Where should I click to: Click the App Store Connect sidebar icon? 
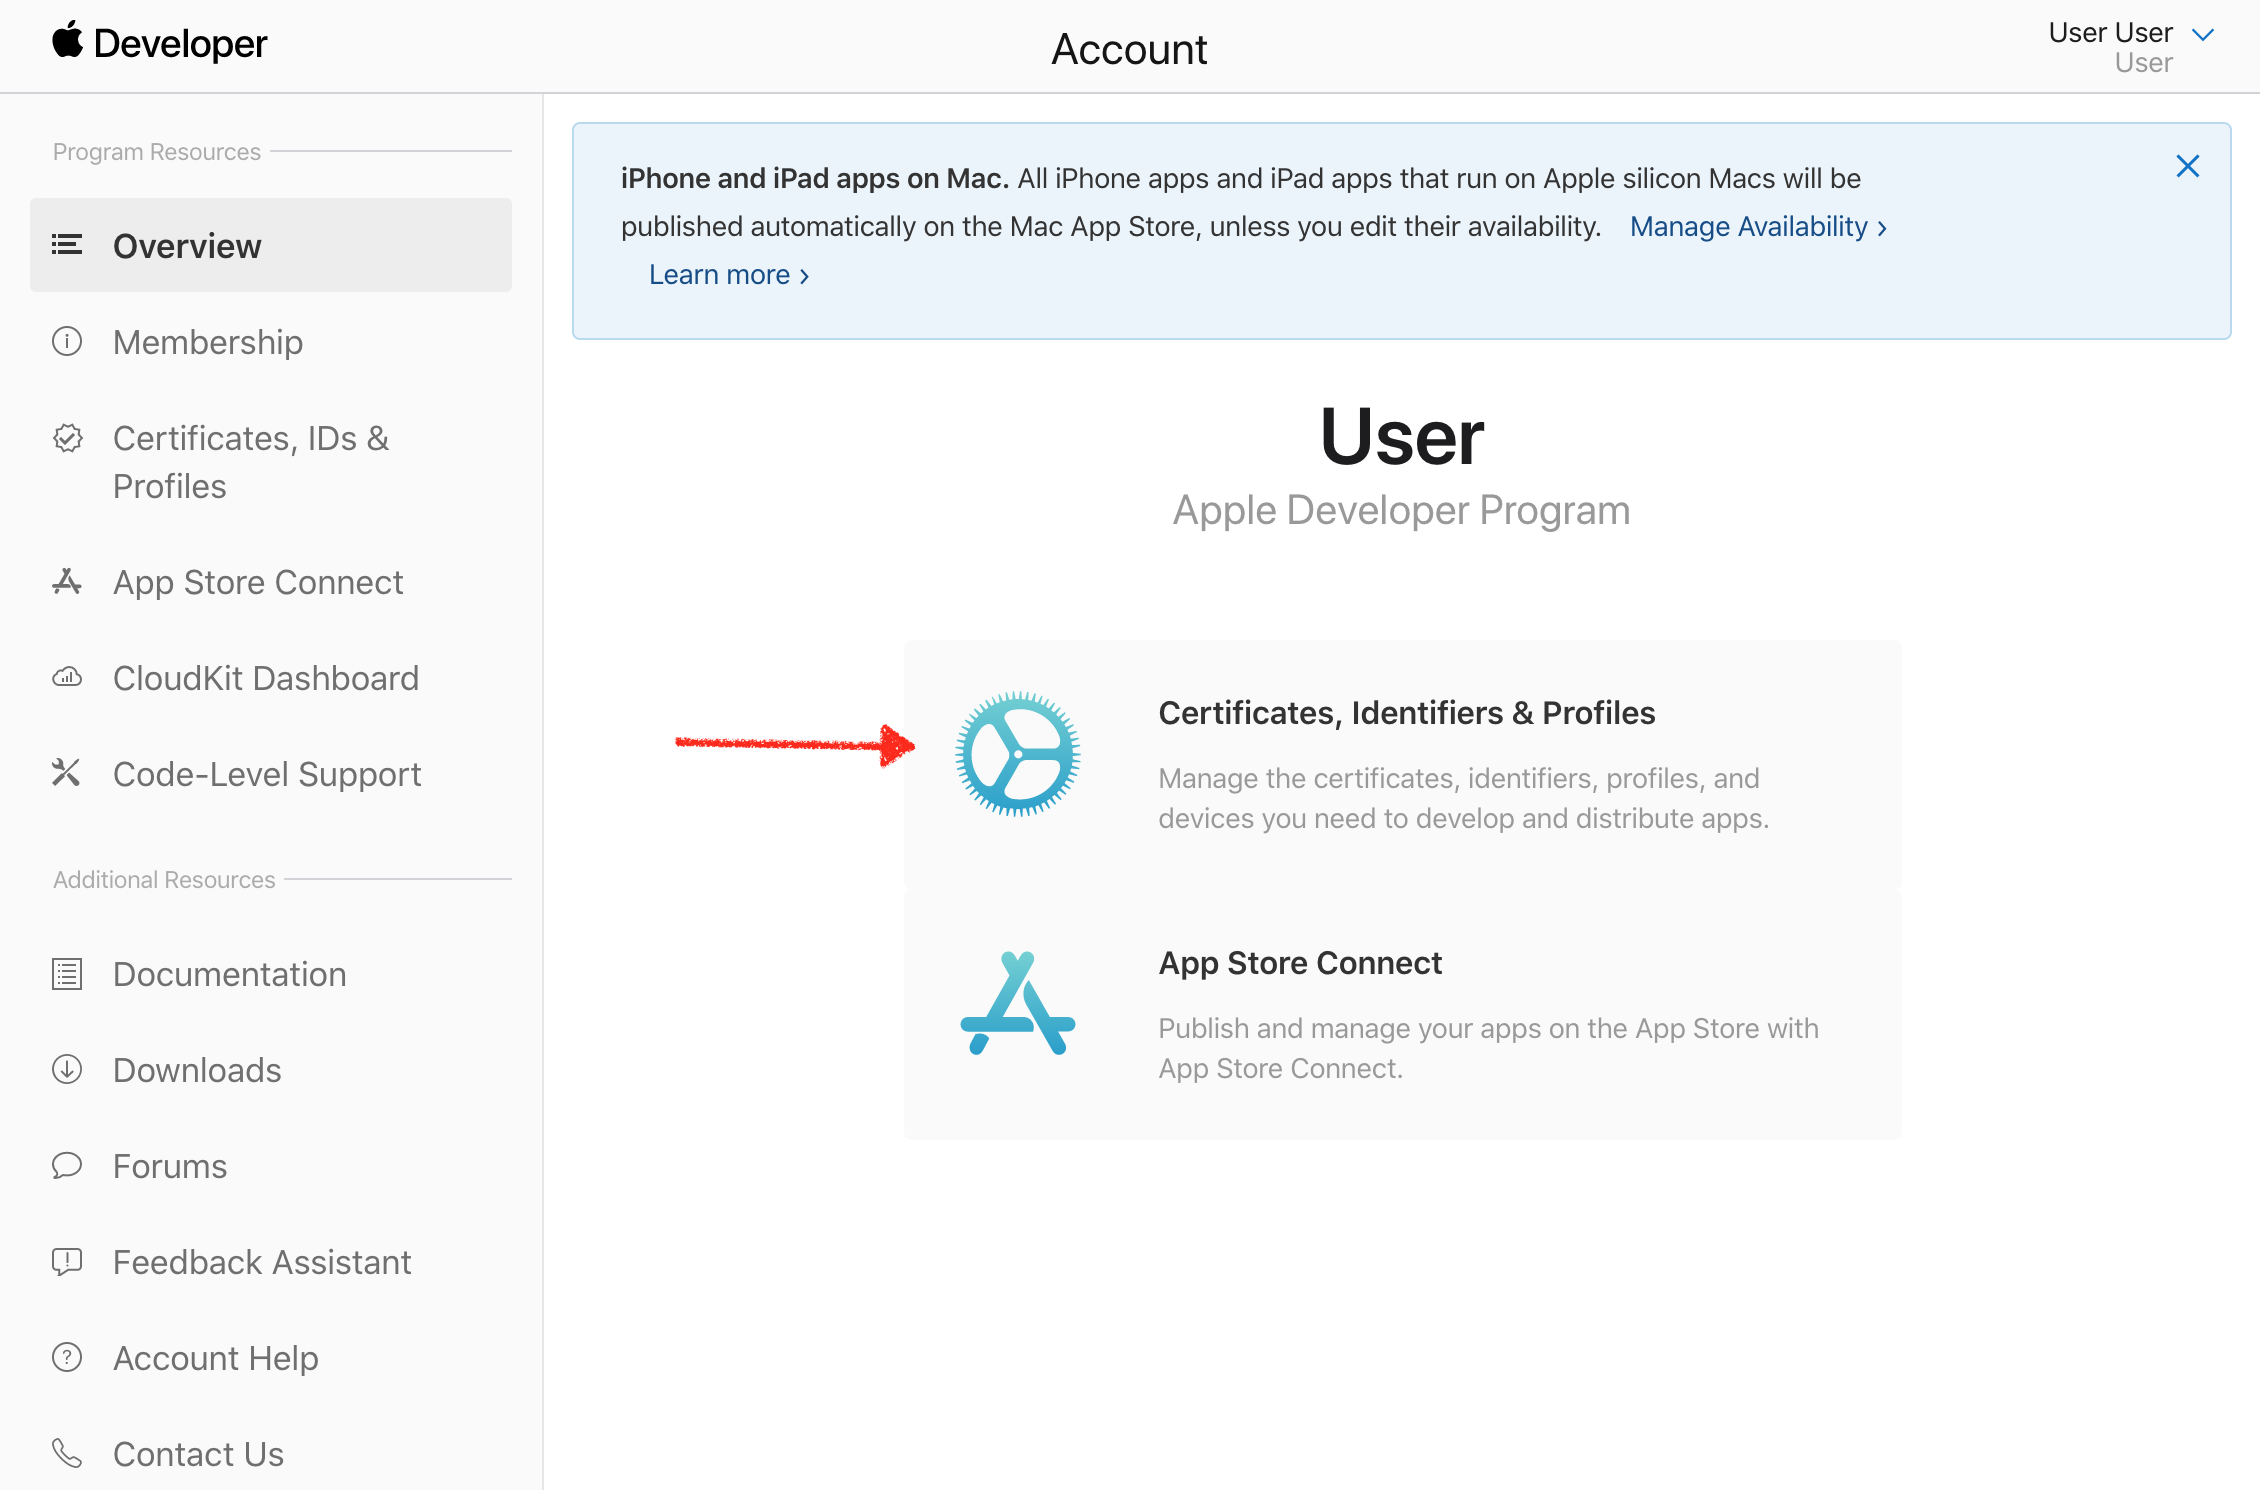[67, 582]
